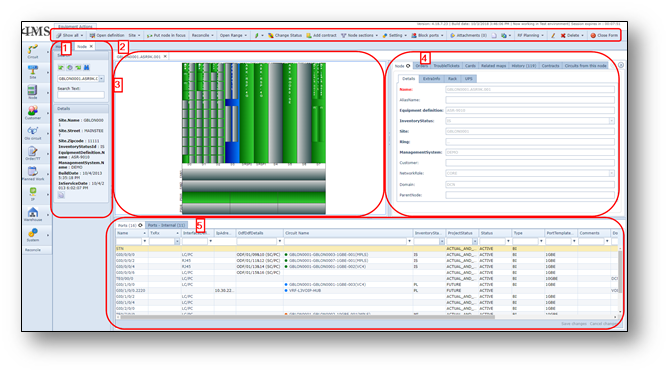Open the node name combo box in Search
This screenshot has height=374, width=670.
coord(102,79)
